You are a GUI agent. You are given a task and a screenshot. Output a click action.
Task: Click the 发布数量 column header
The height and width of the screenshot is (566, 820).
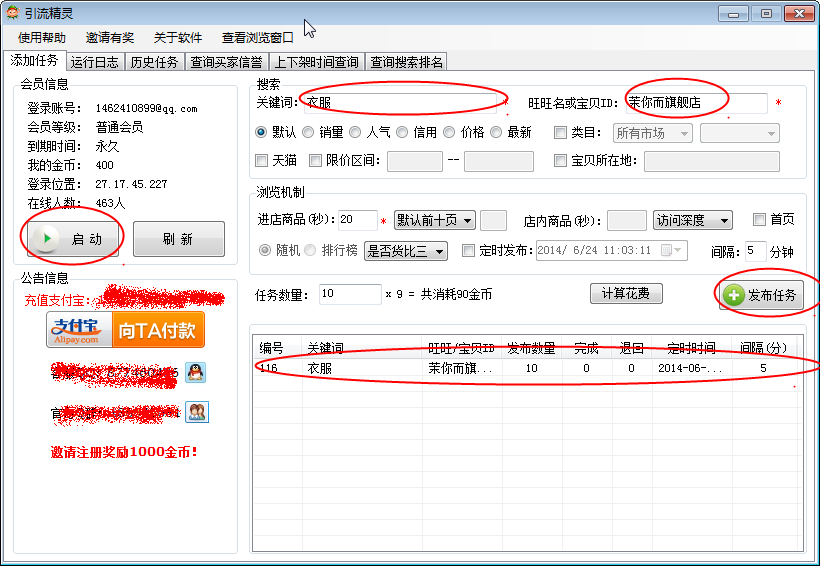click(x=532, y=348)
